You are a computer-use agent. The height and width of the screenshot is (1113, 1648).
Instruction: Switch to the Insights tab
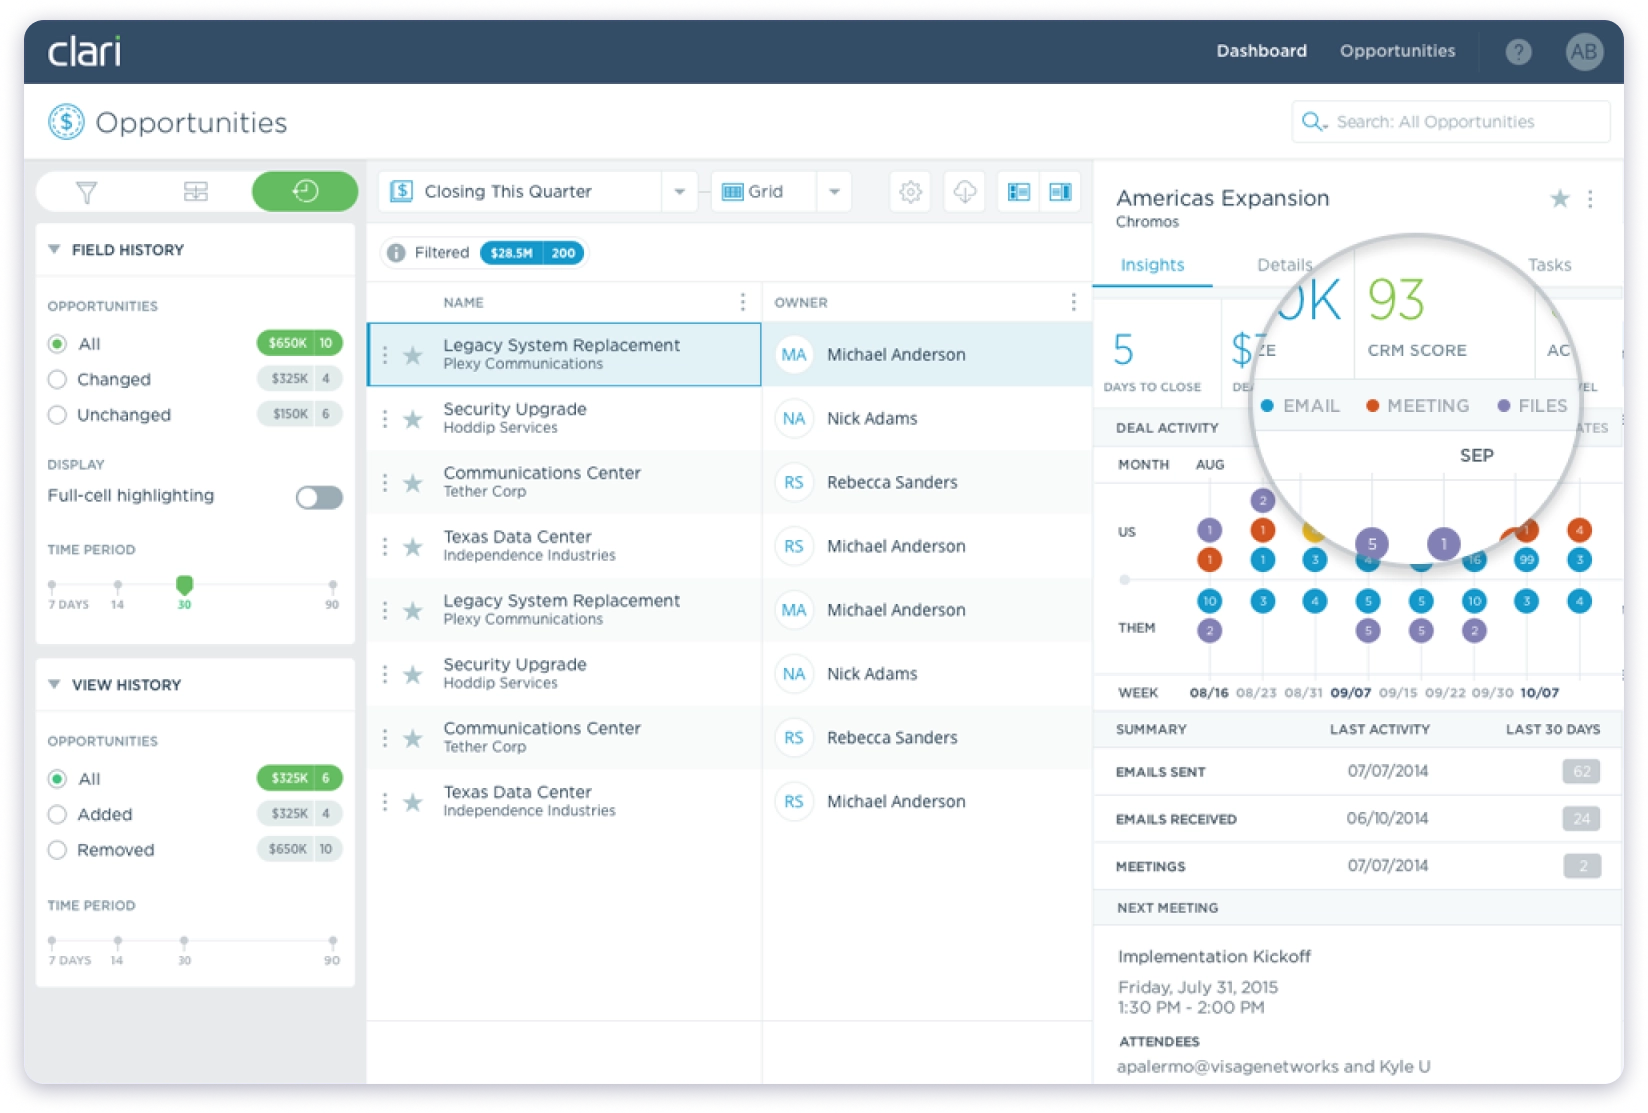[x=1152, y=265]
